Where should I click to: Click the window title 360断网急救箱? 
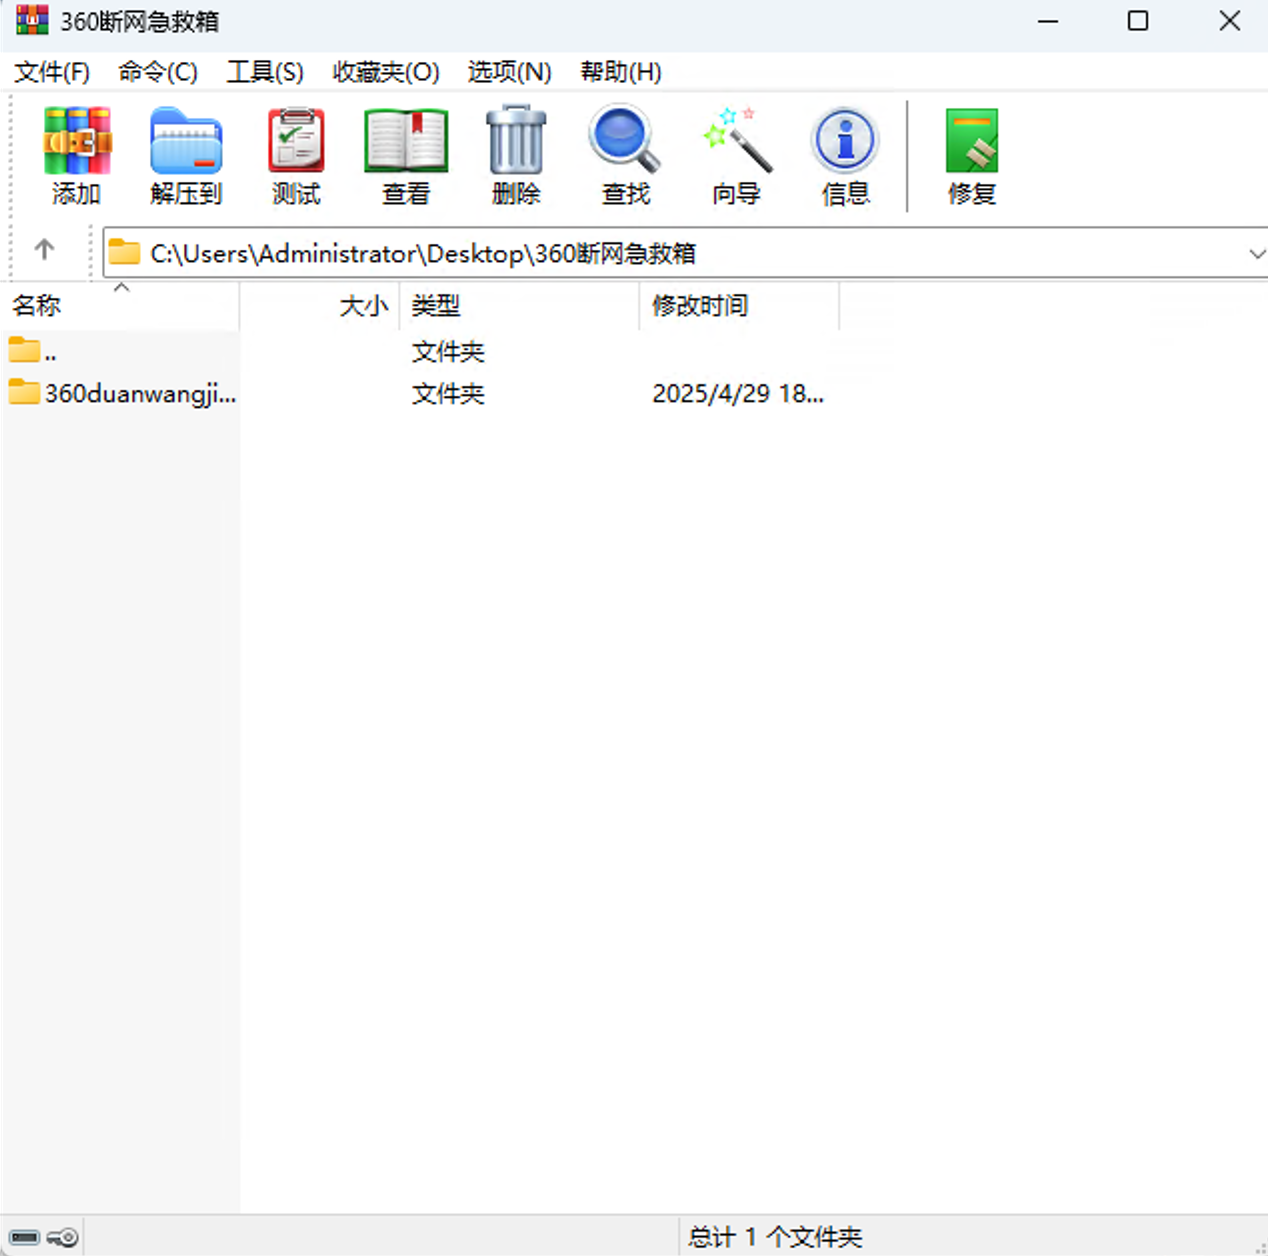[140, 21]
